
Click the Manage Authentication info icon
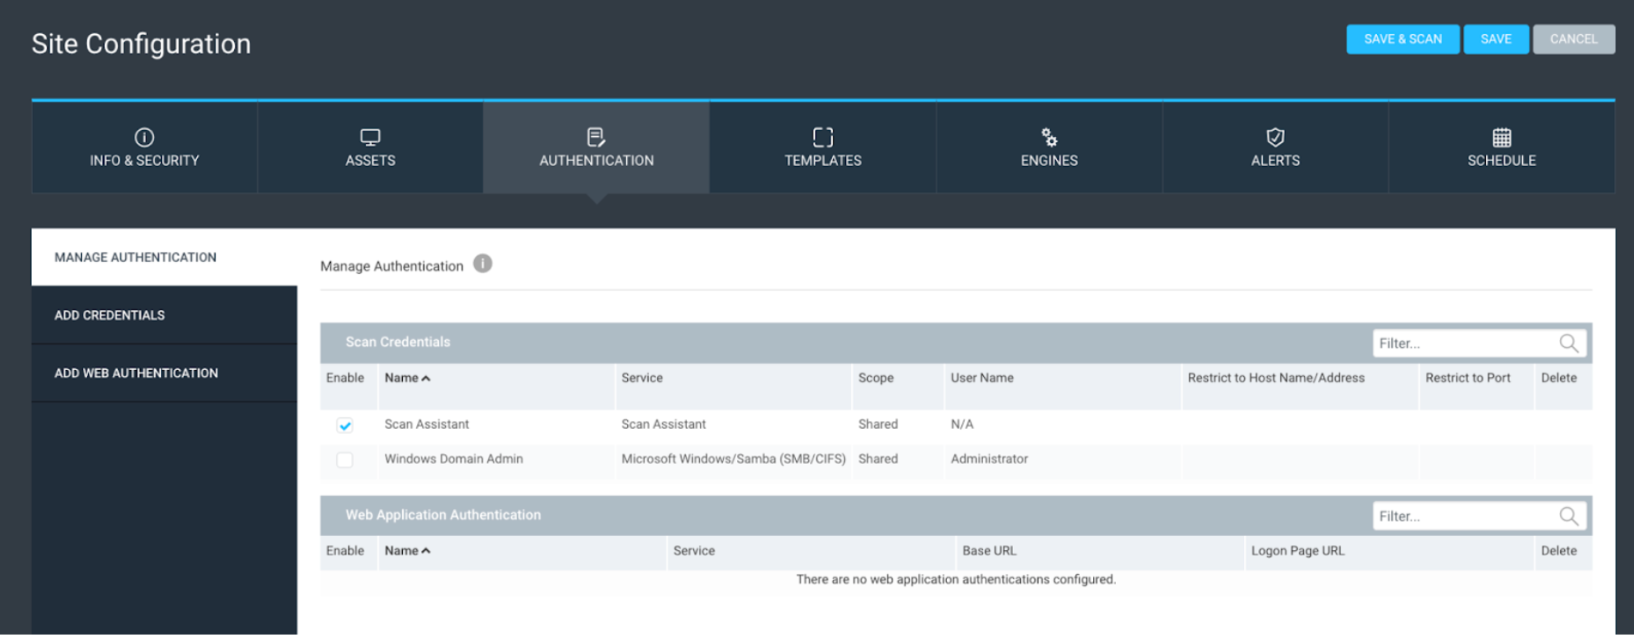(x=483, y=264)
